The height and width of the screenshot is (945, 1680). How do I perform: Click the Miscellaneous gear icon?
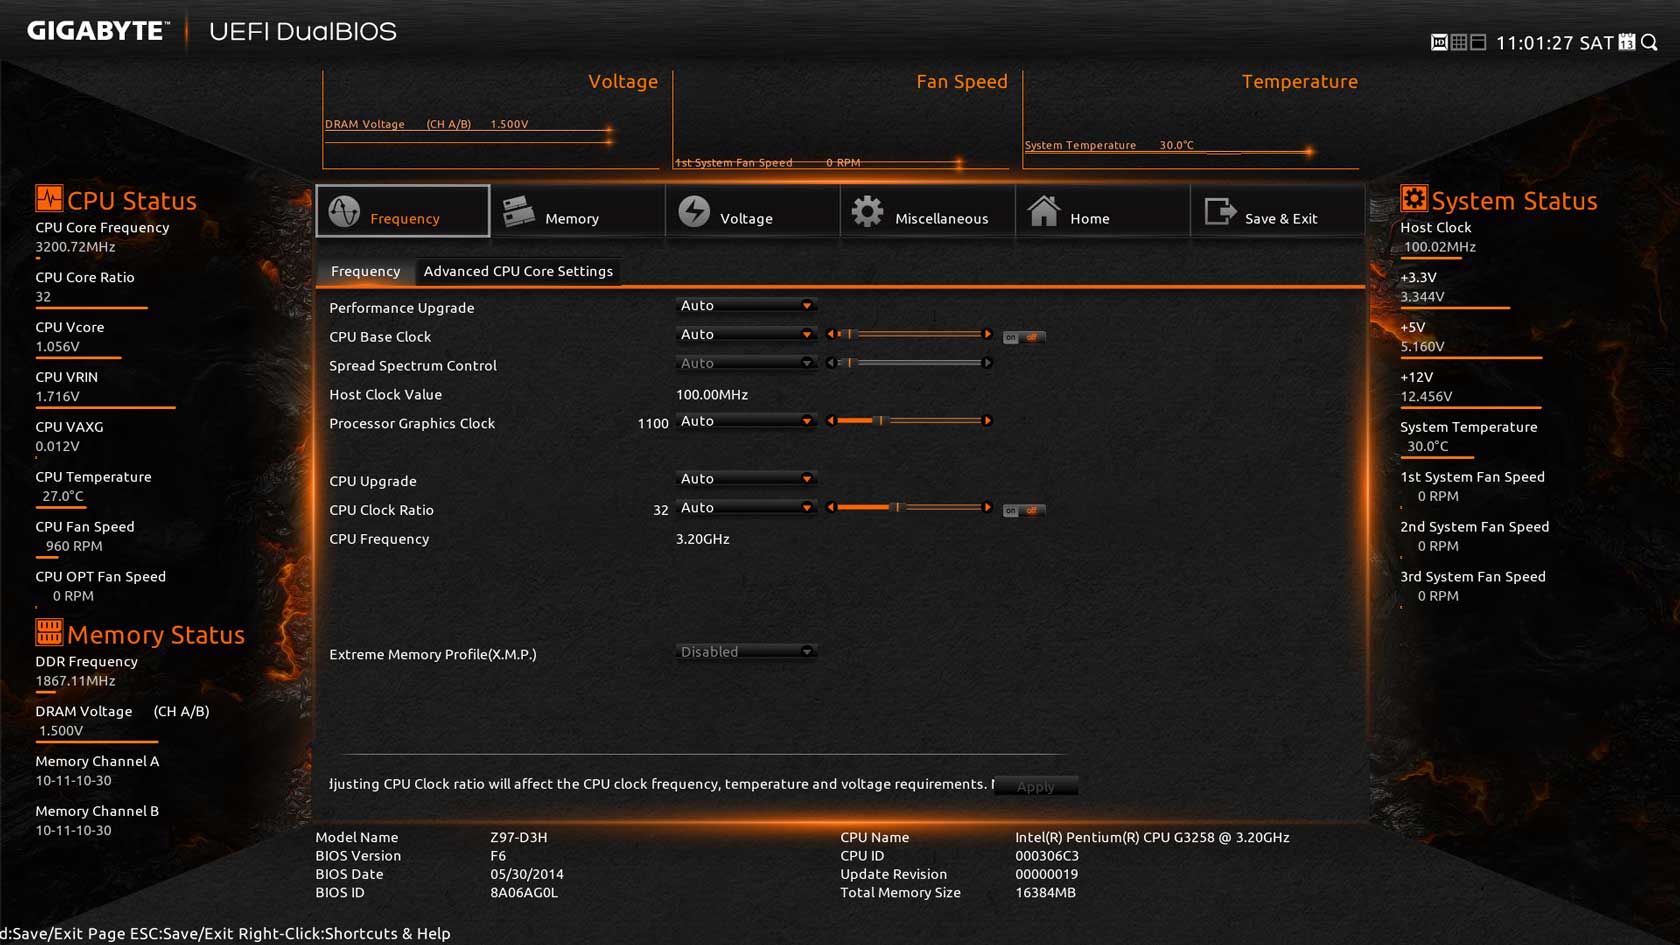867,212
